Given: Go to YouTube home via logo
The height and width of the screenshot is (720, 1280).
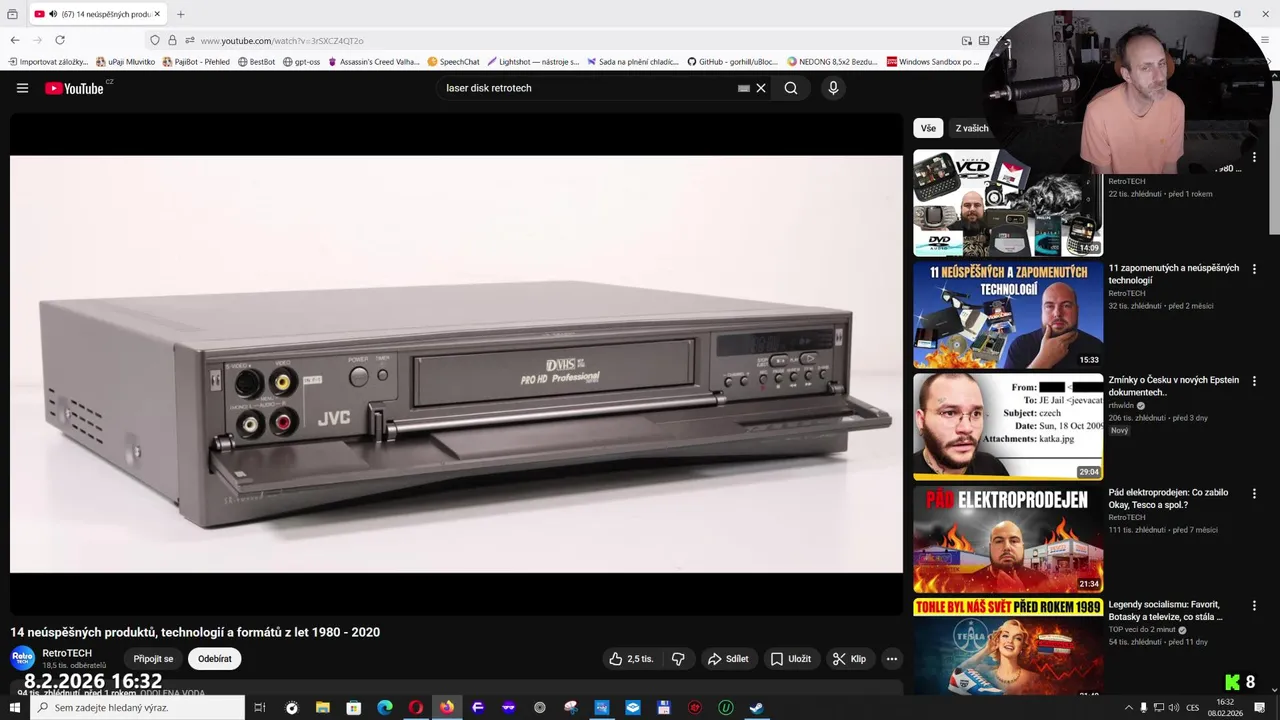Looking at the screenshot, I should click(74, 88).
